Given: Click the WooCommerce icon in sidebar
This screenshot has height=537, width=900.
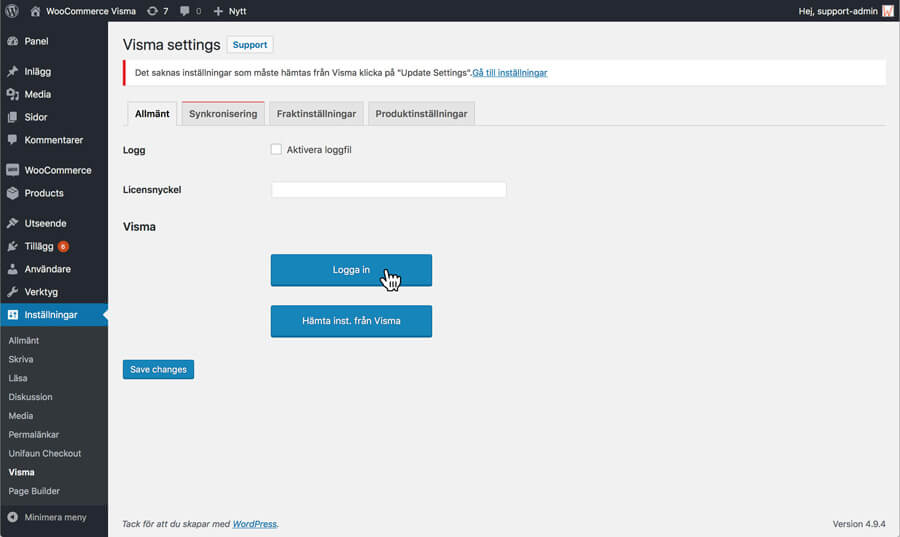Looking at the screenshot, I should [x=13, y=170].
